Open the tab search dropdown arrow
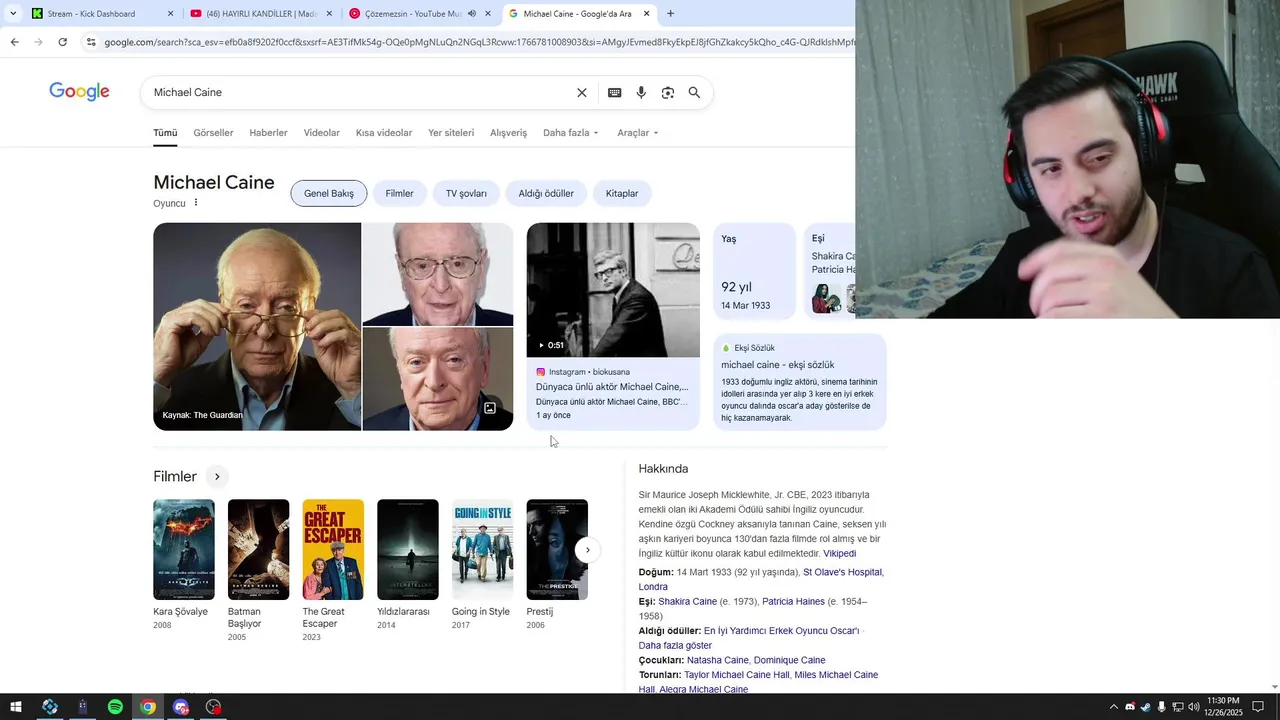 13,14
